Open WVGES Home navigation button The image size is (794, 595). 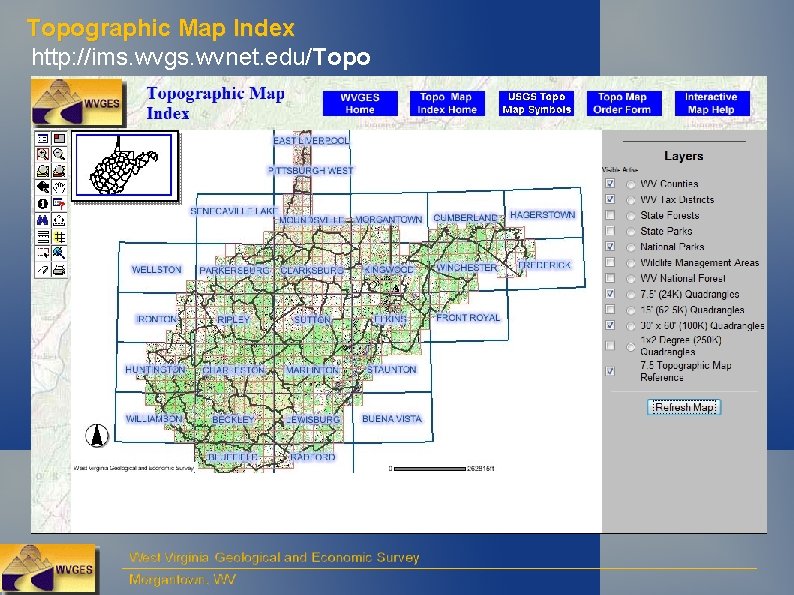pos(360,103)
